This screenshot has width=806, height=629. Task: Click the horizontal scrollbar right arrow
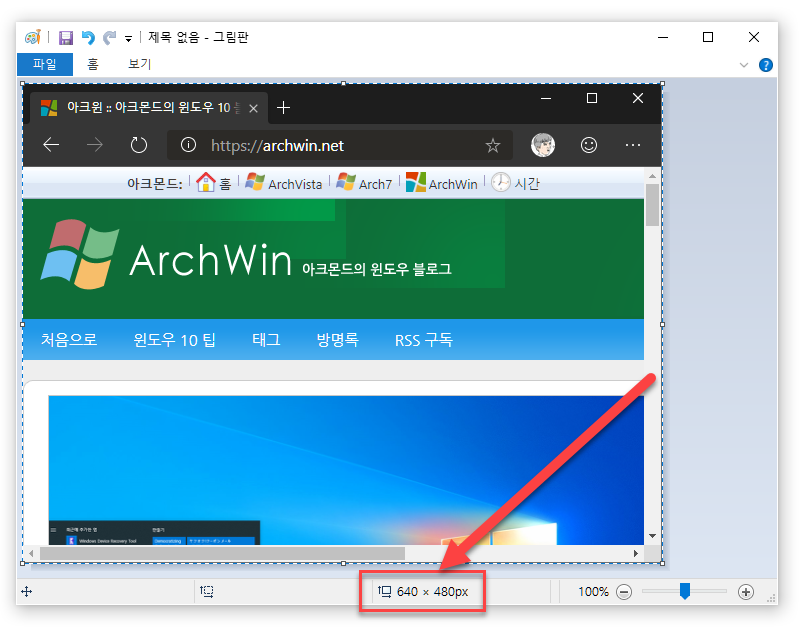(x=636, y=553)
